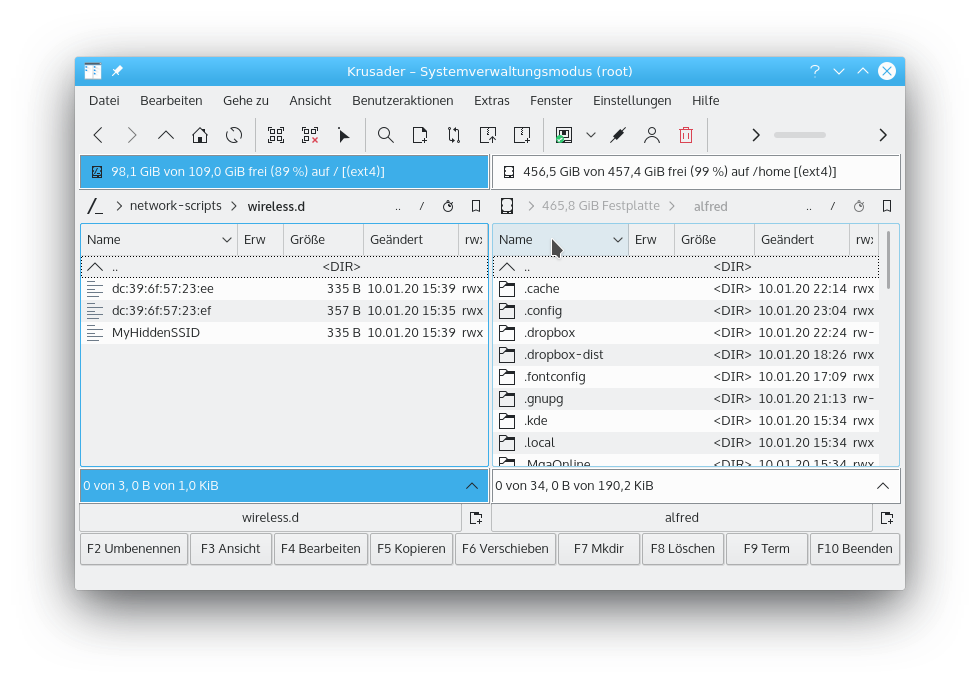980x683 pixels.
Task: Click the home directory icon in toolbar
Action: click(x=200, y=135)
